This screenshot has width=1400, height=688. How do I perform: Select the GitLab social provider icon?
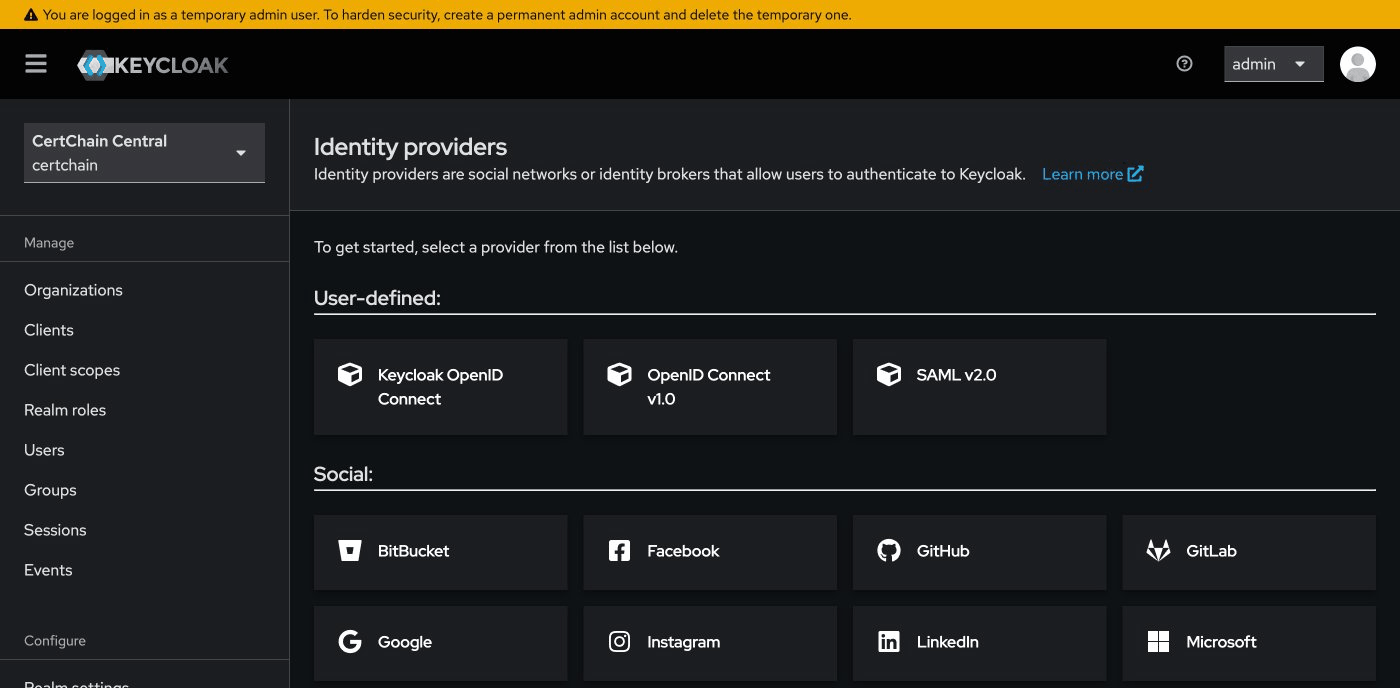tap(1158, 550)
